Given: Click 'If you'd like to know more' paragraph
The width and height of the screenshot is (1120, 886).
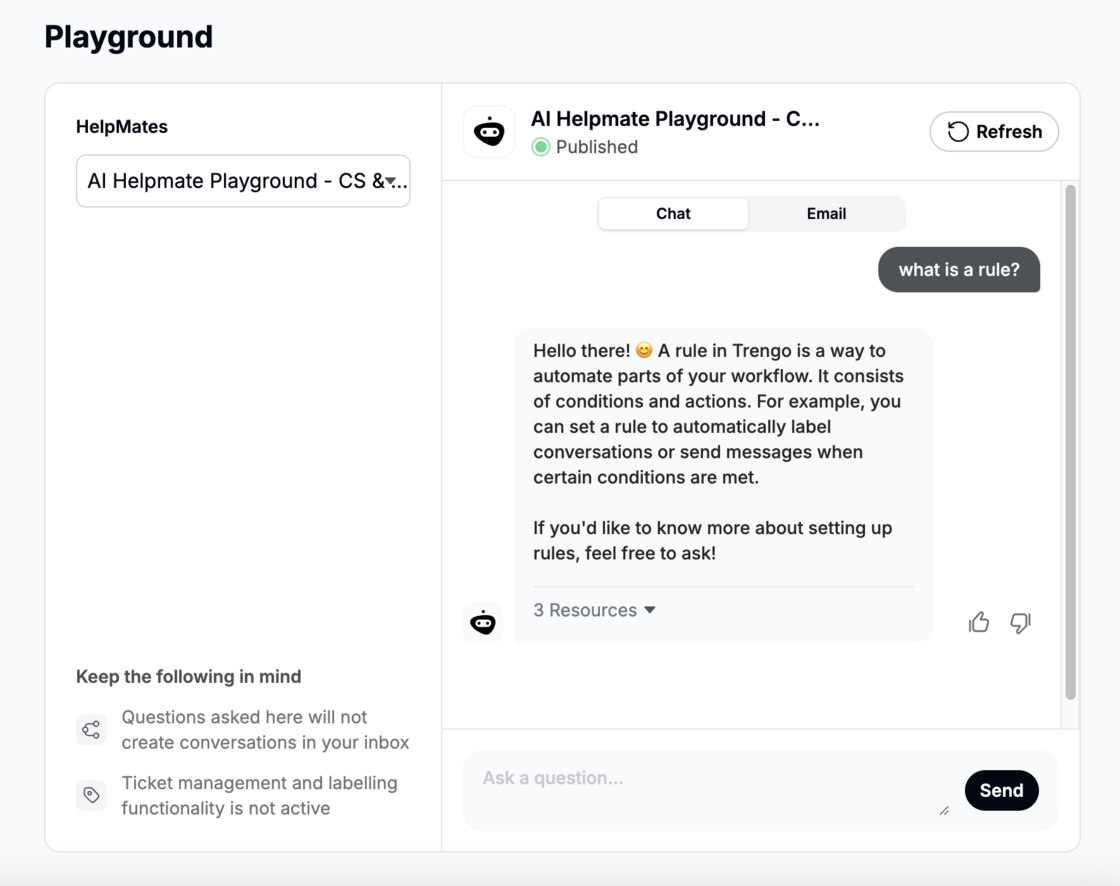Looking at the screenshot, I should [x=712, y=540].
